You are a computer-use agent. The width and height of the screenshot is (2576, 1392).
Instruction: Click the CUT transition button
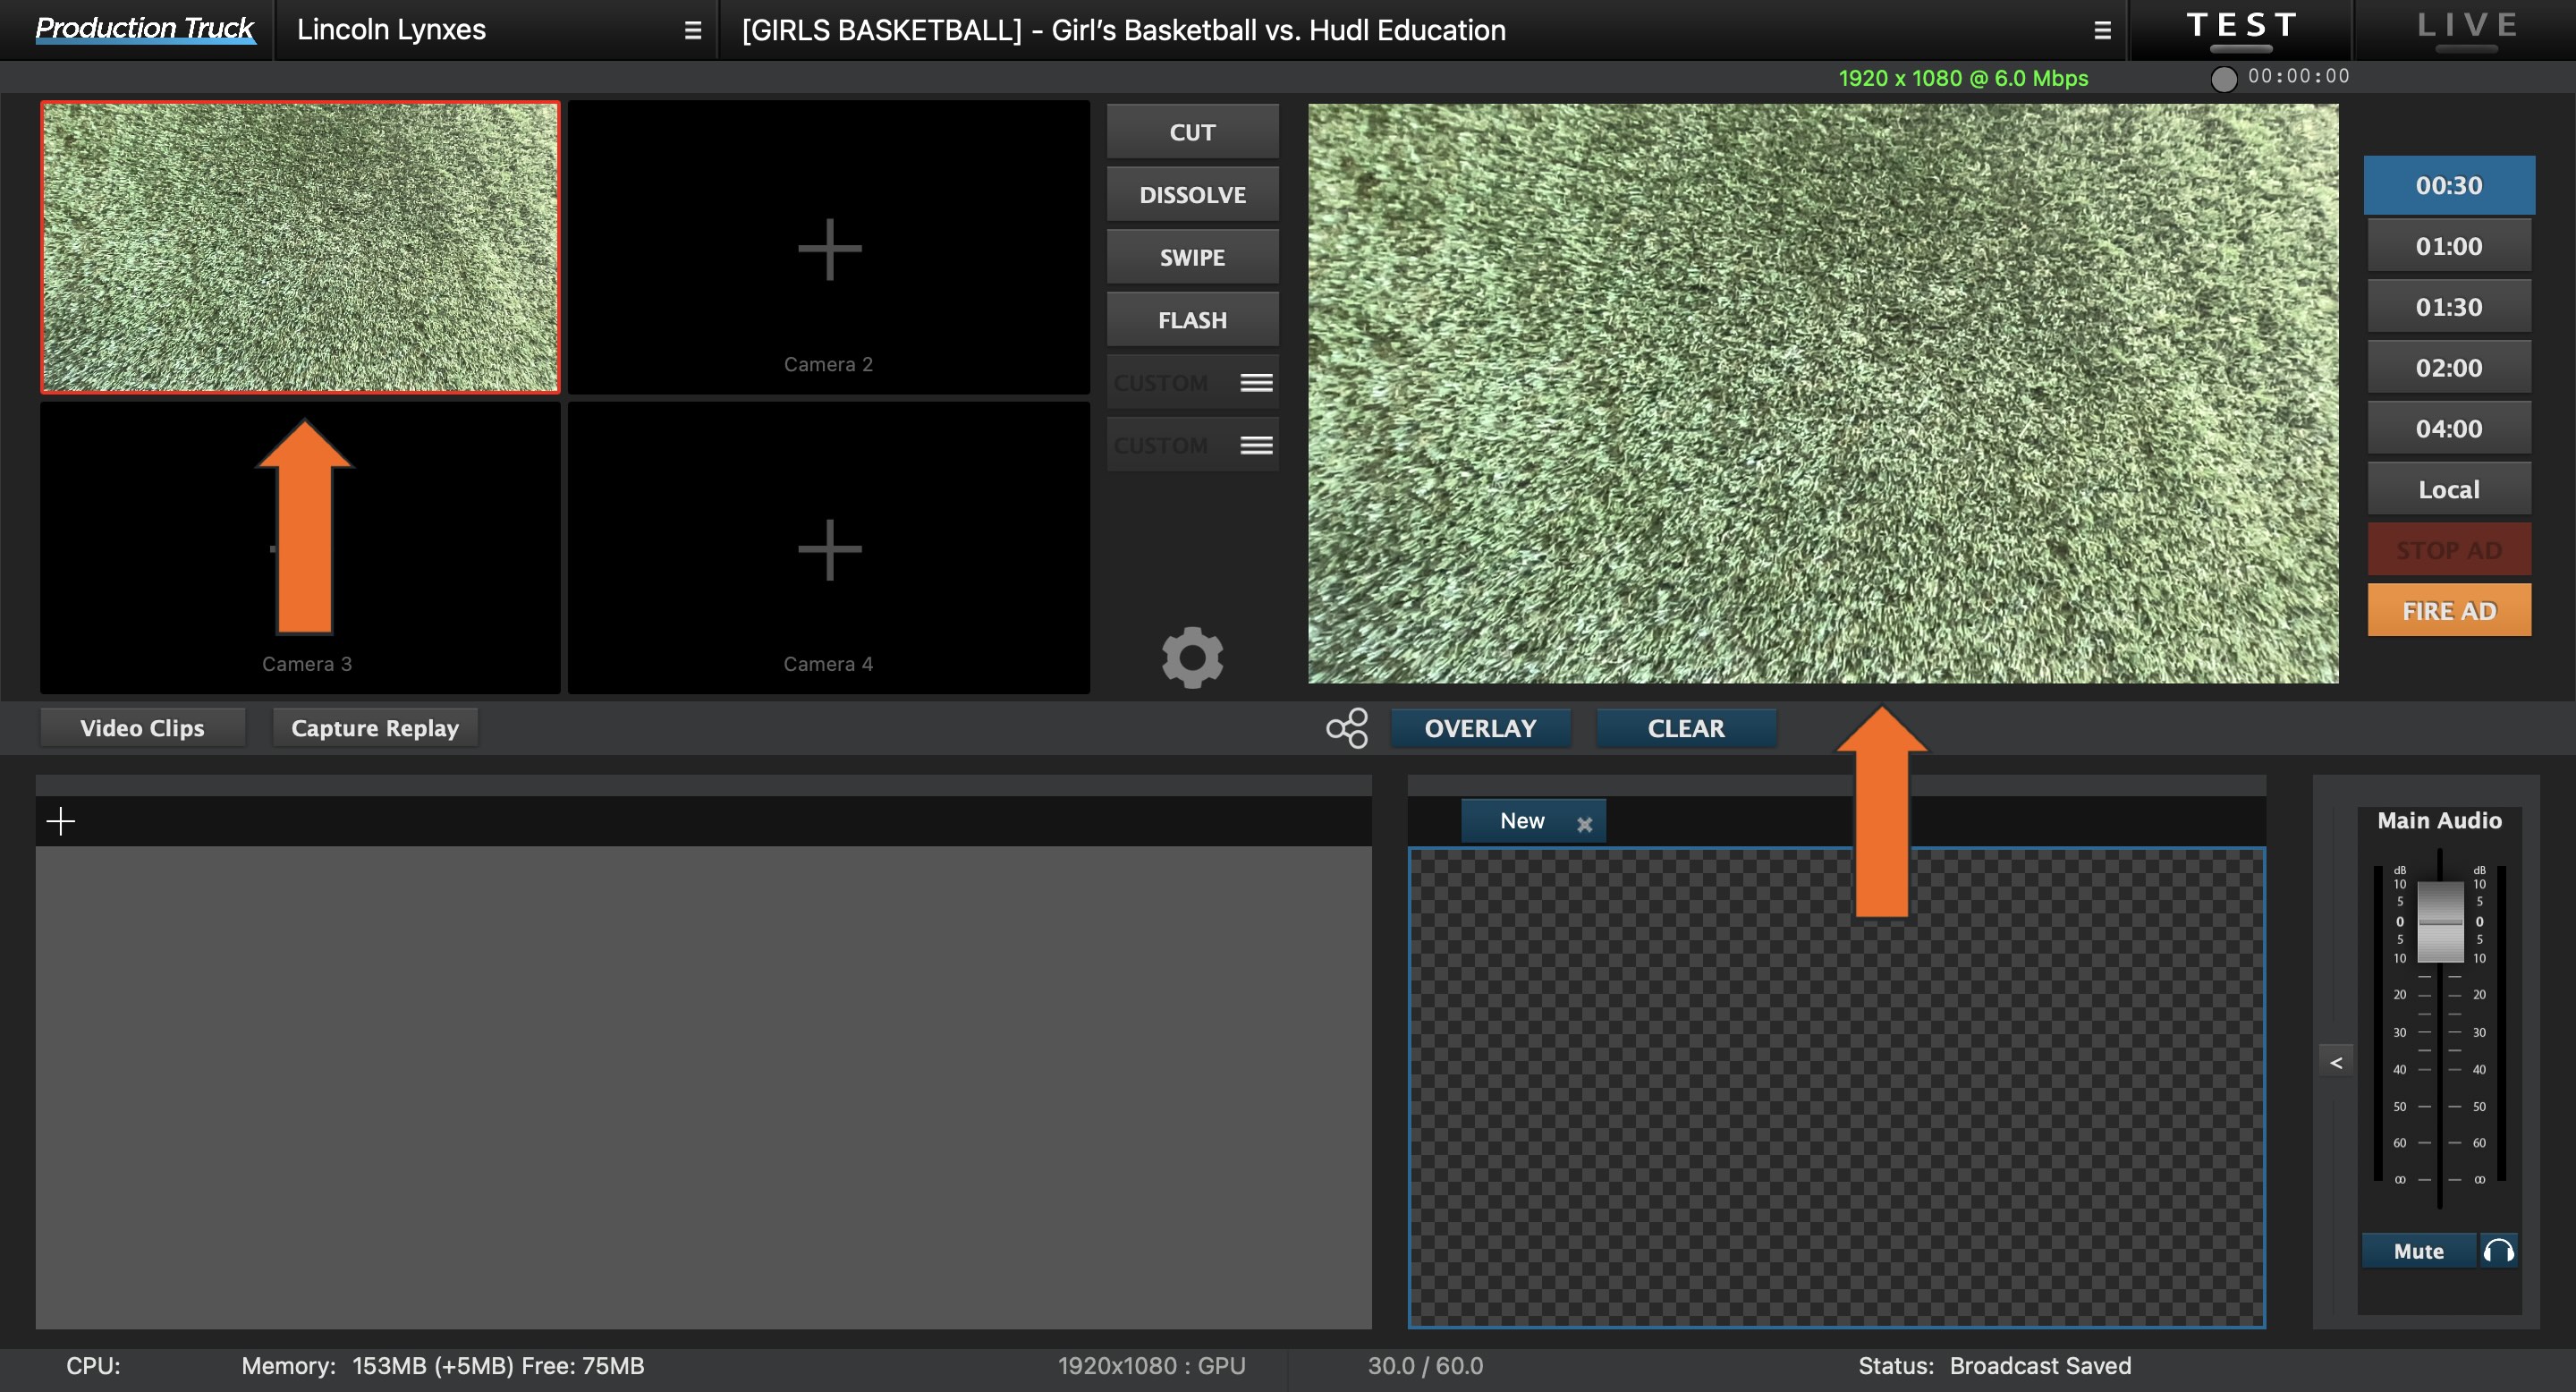(1192, 132)
